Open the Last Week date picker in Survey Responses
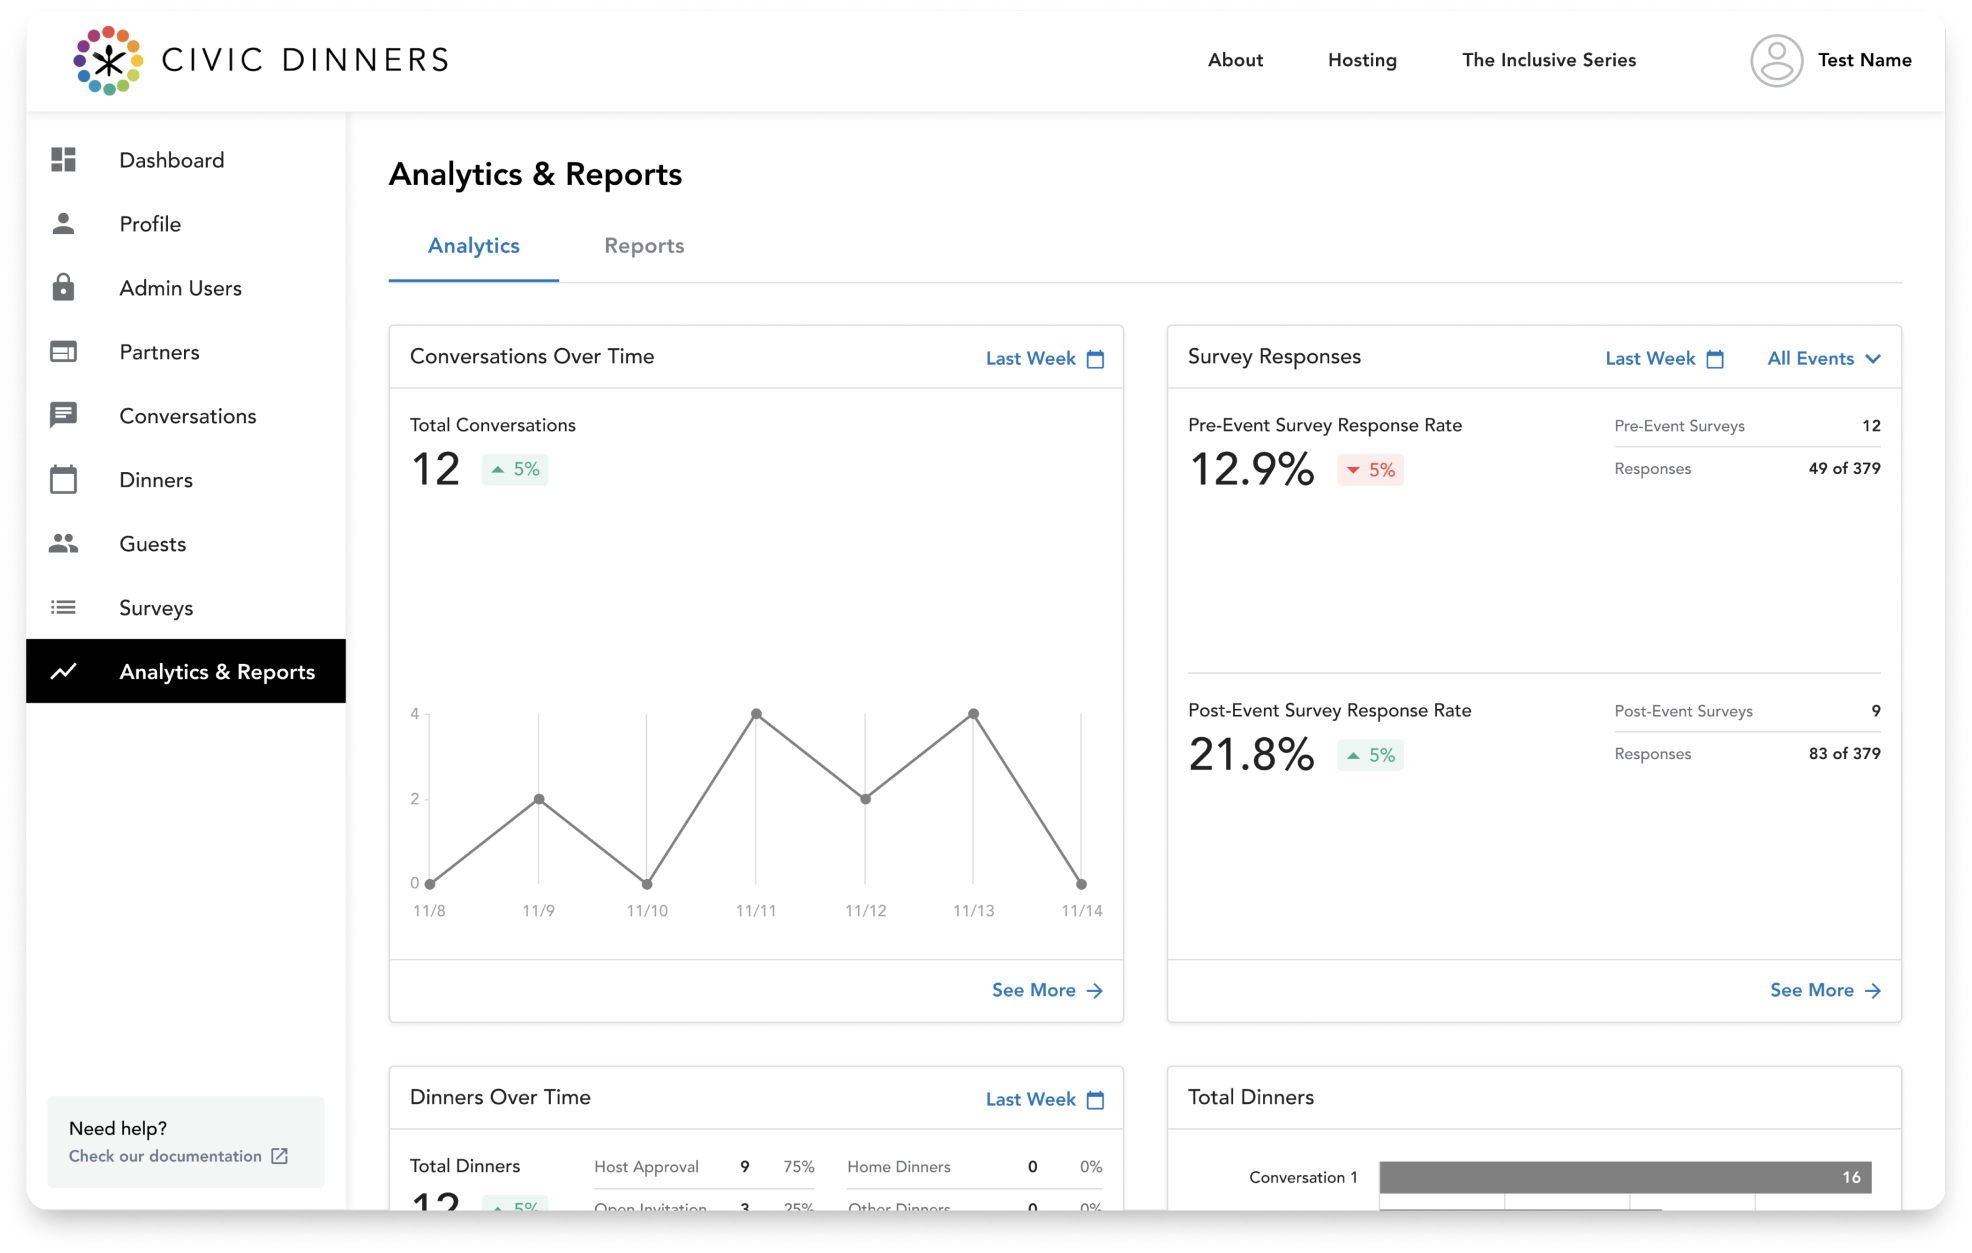1972x1253 pixels. (x=1664, y=359)
